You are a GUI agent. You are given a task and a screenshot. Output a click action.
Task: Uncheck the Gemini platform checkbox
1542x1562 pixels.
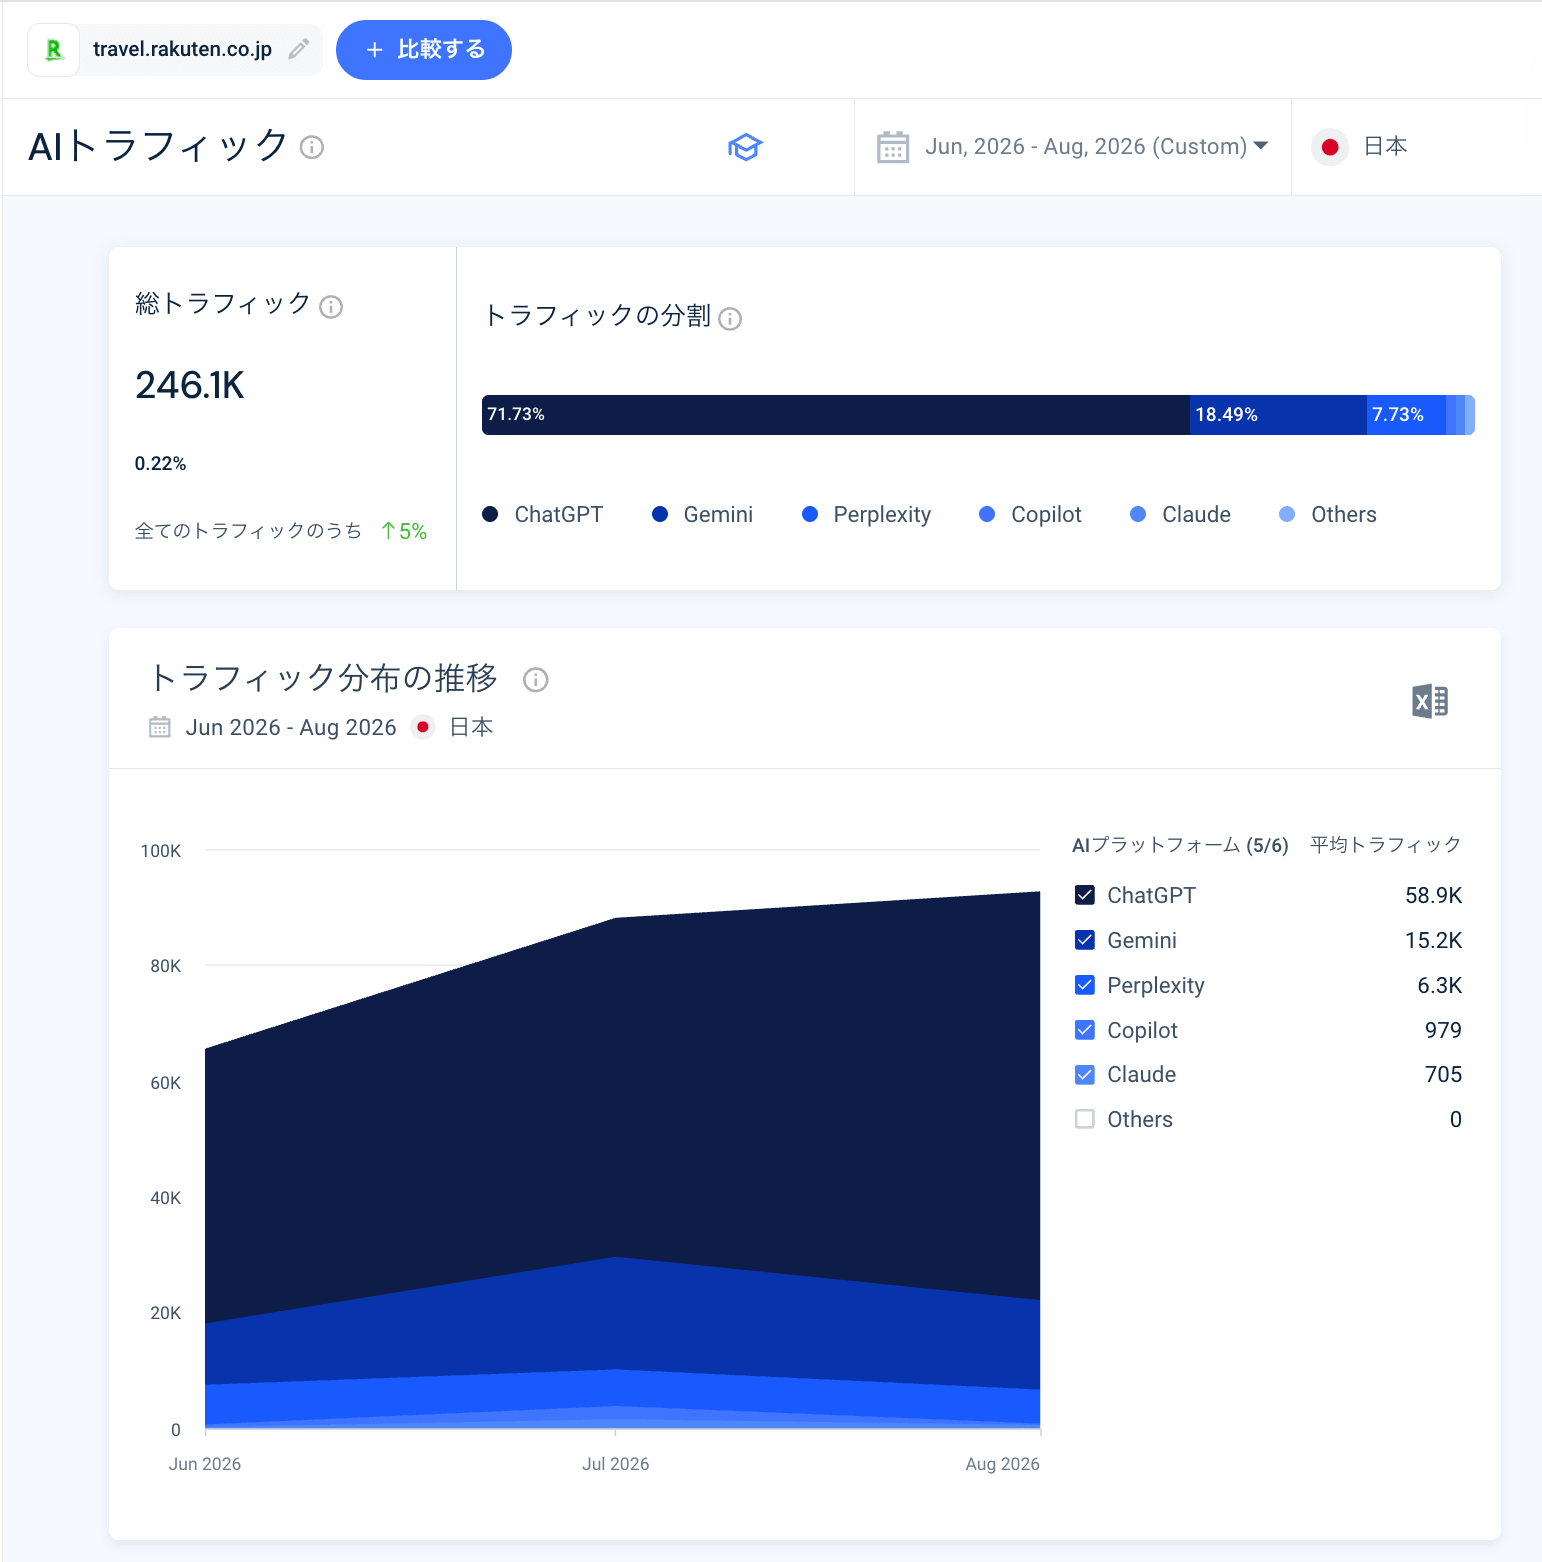tap(1085, 940)
